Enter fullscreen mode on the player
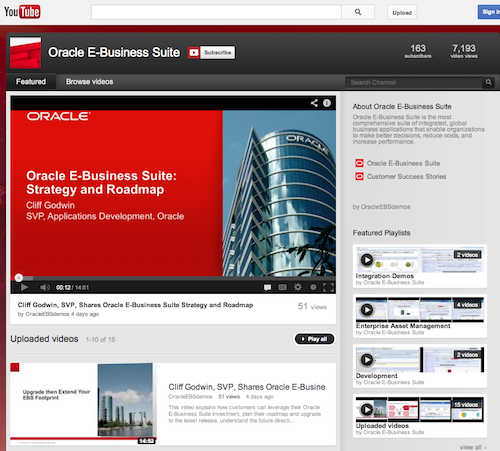 click(x=328, y=287)
